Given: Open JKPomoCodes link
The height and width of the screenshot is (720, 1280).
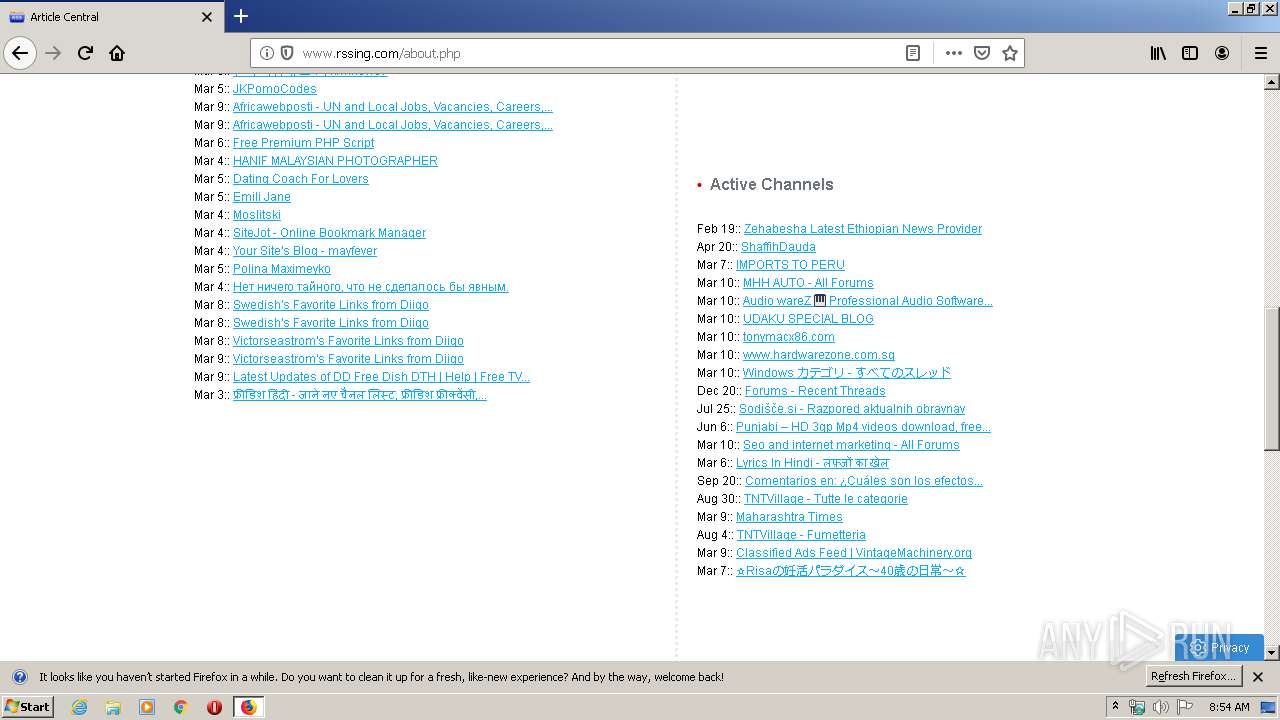Looking at the screenshot, I should (274, 89).
